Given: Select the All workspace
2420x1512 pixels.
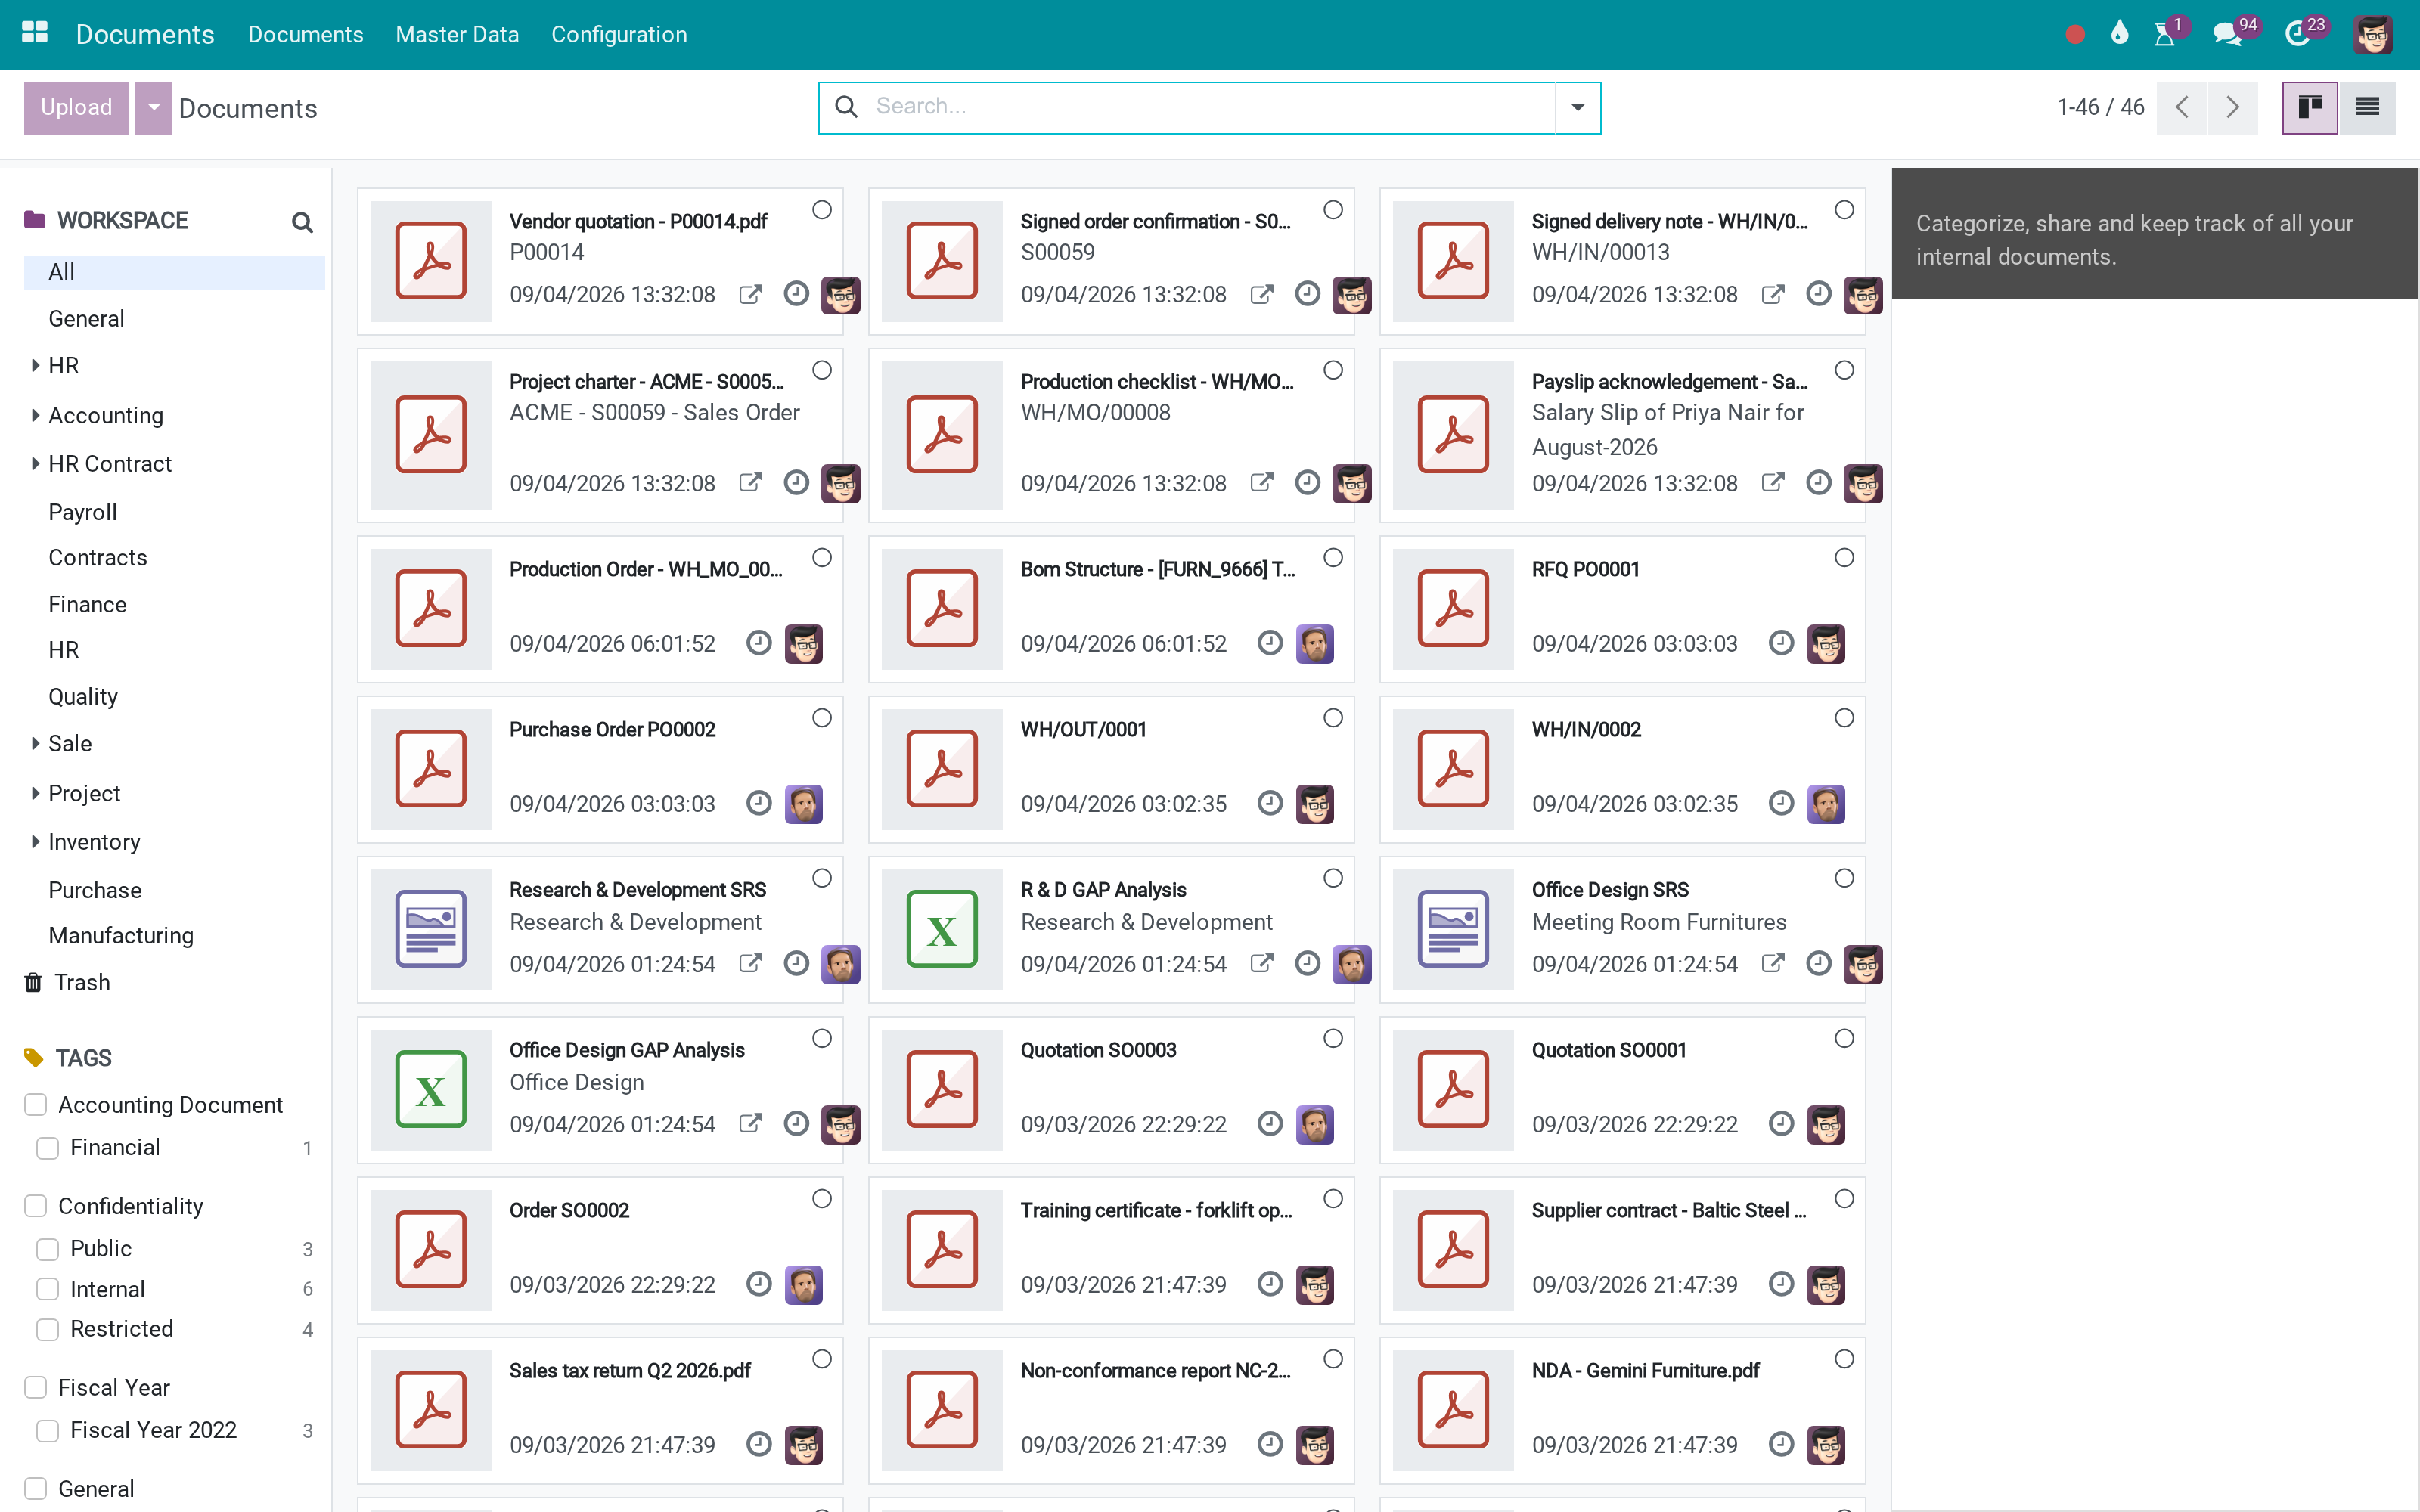Looking at the screenshot, I should pyautogui.click(x=174, y=272).
